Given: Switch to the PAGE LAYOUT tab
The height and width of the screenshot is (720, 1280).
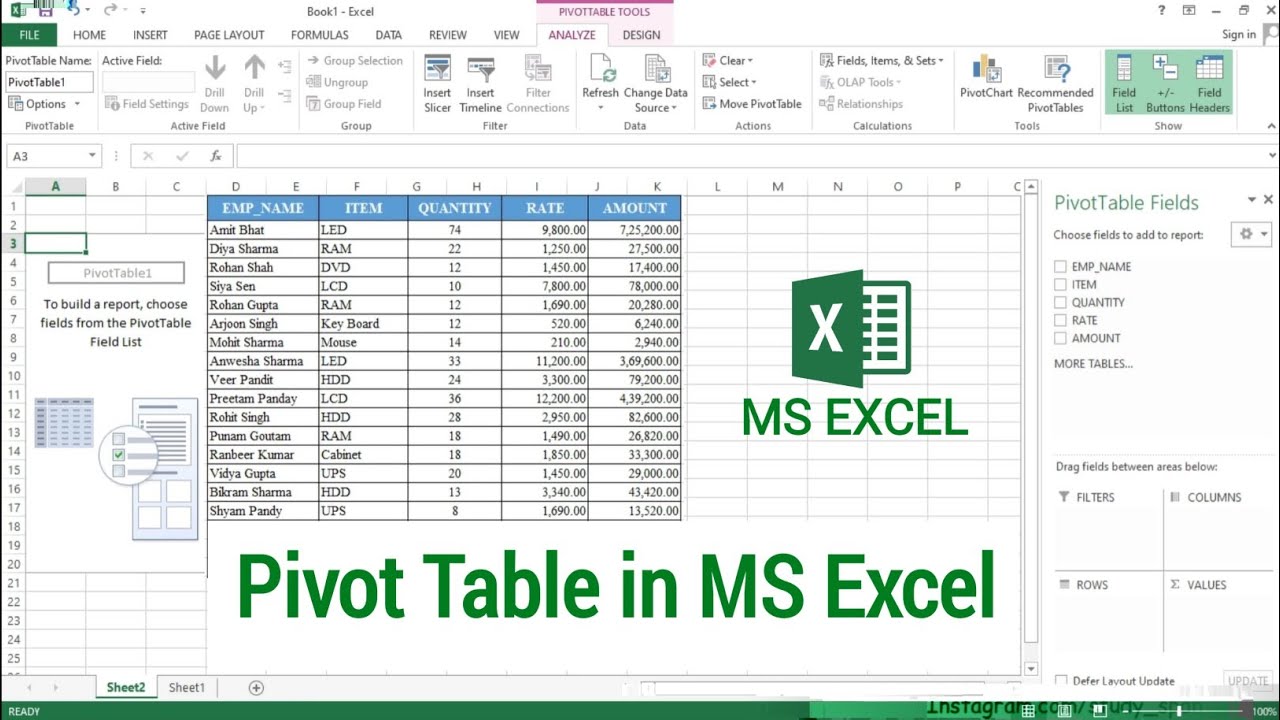Looking at the screenshot, I should click(229, 35).
